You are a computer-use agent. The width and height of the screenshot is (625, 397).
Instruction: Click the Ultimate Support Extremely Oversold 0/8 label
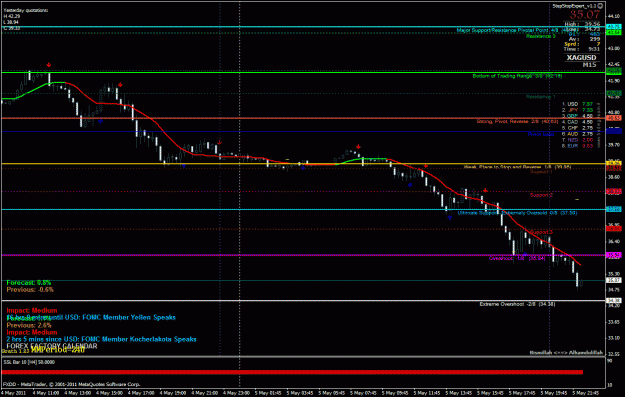(517, 213)
